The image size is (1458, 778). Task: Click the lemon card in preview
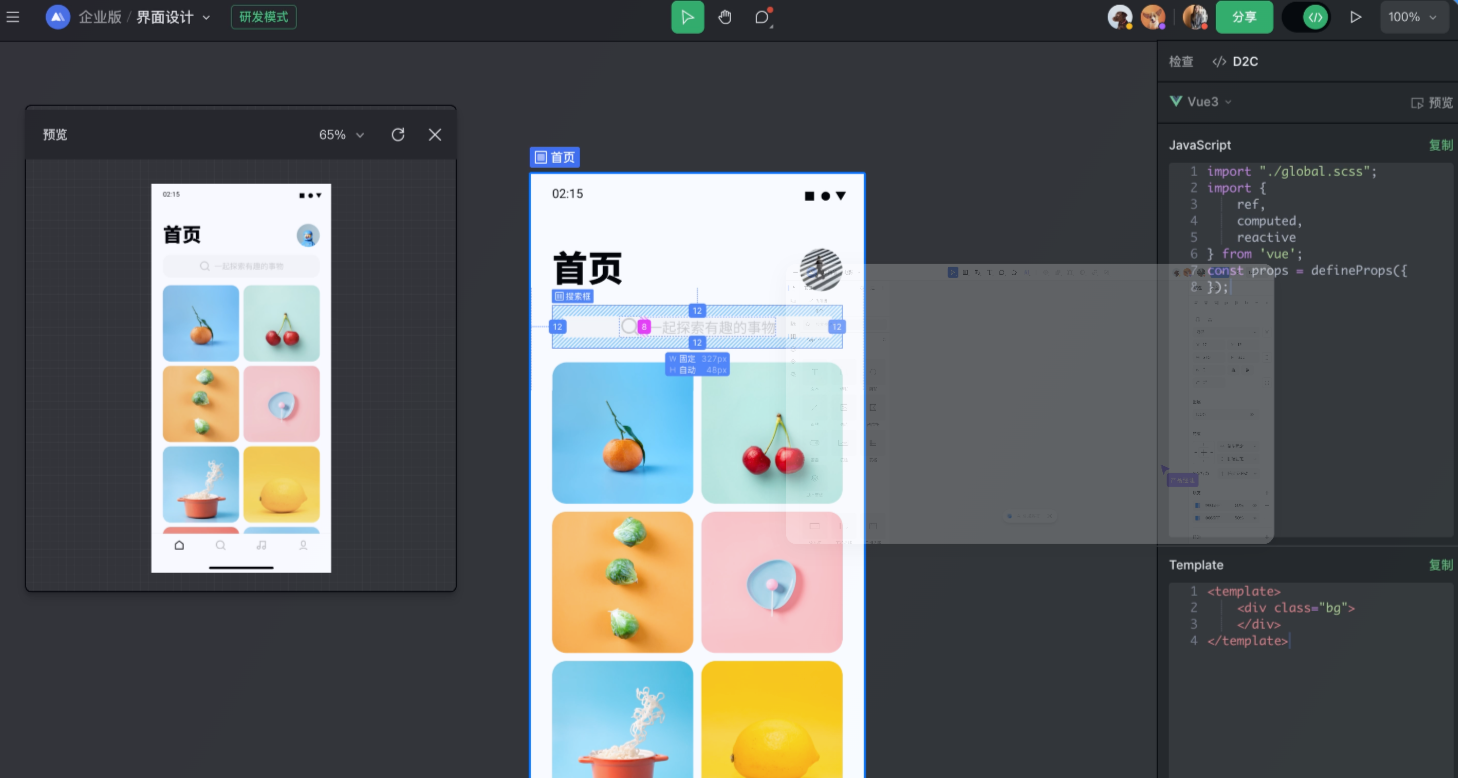point(282,484)
